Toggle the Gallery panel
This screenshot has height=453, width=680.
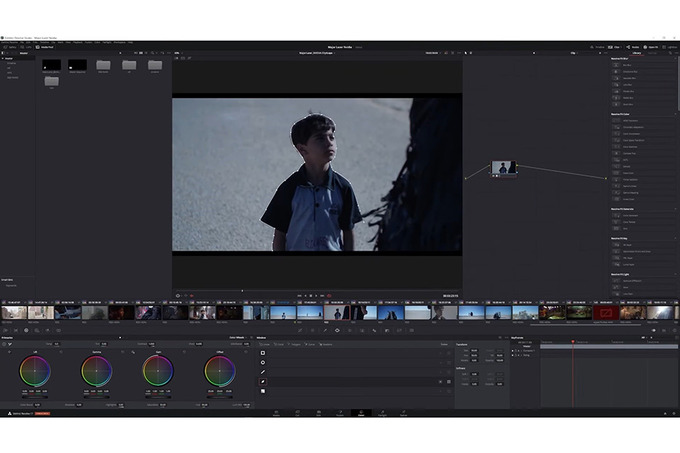click(10, 47)
